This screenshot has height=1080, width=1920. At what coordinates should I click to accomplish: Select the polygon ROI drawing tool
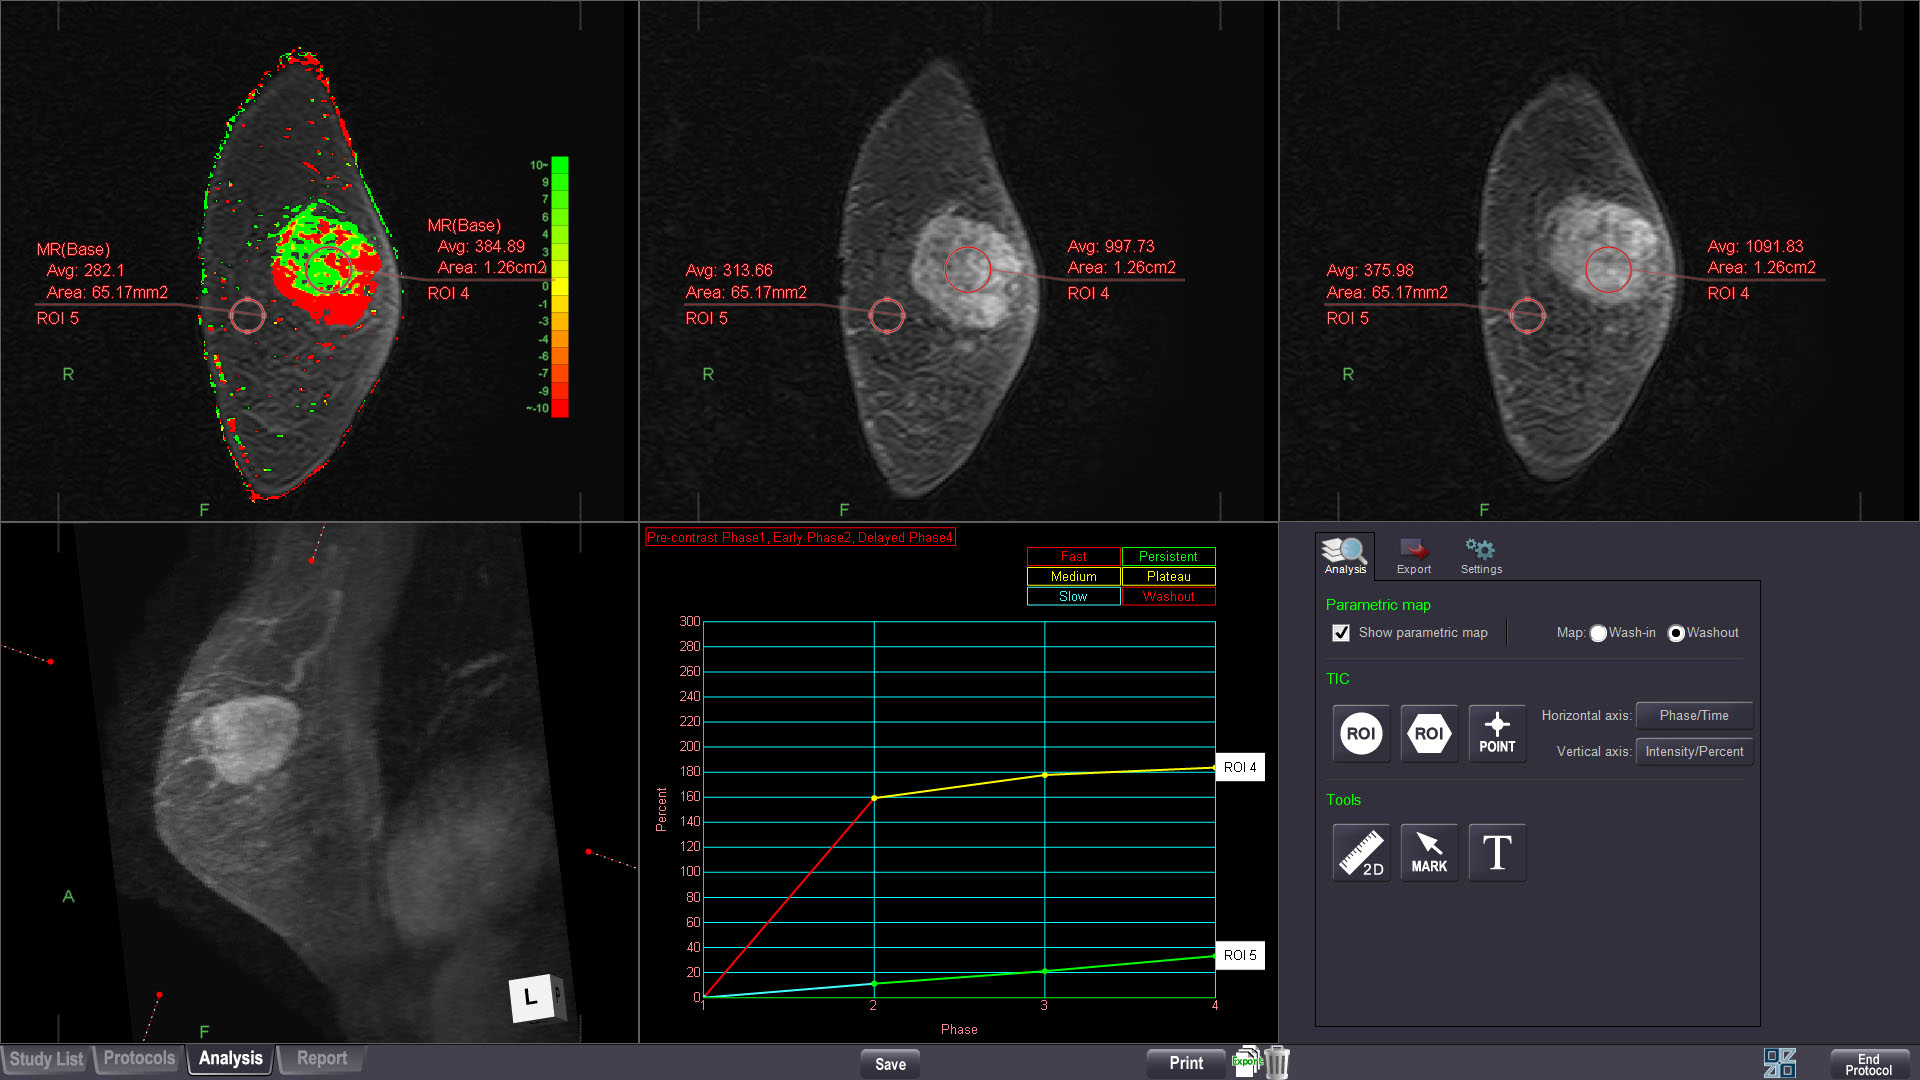point(1428,734)
